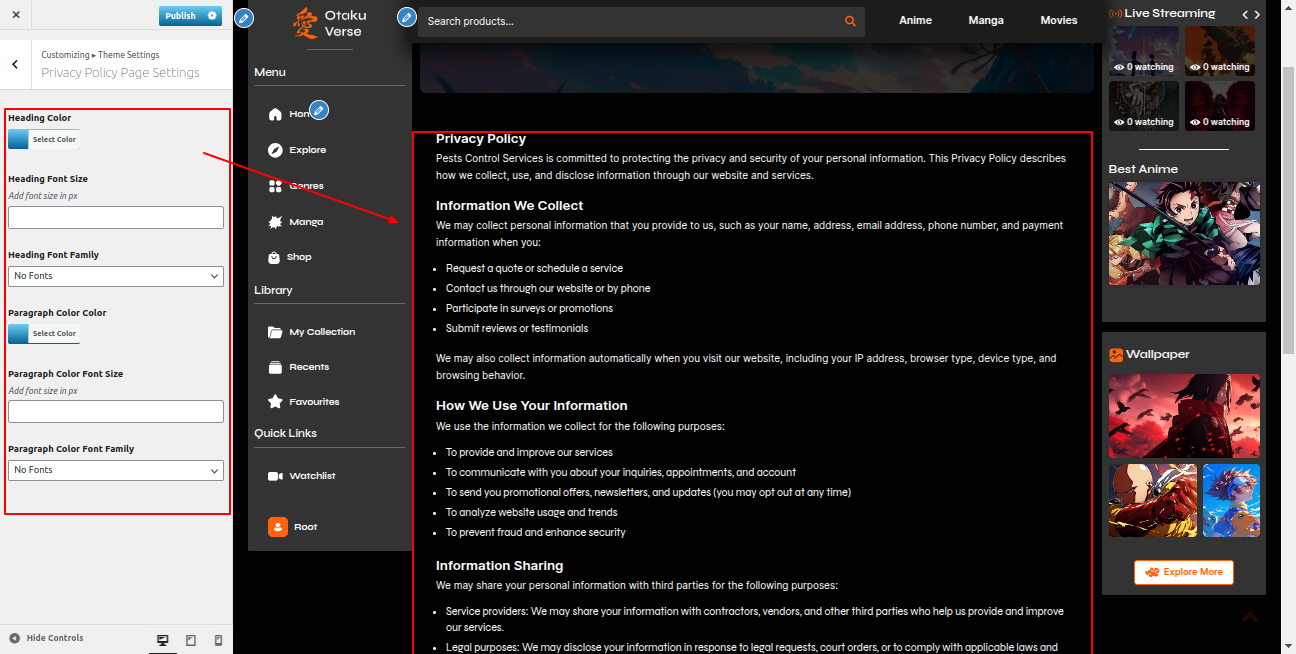This screenshot has width=1296, height=654.
Task: Open the Anime navigation menu item
Action: coord(915,20)
